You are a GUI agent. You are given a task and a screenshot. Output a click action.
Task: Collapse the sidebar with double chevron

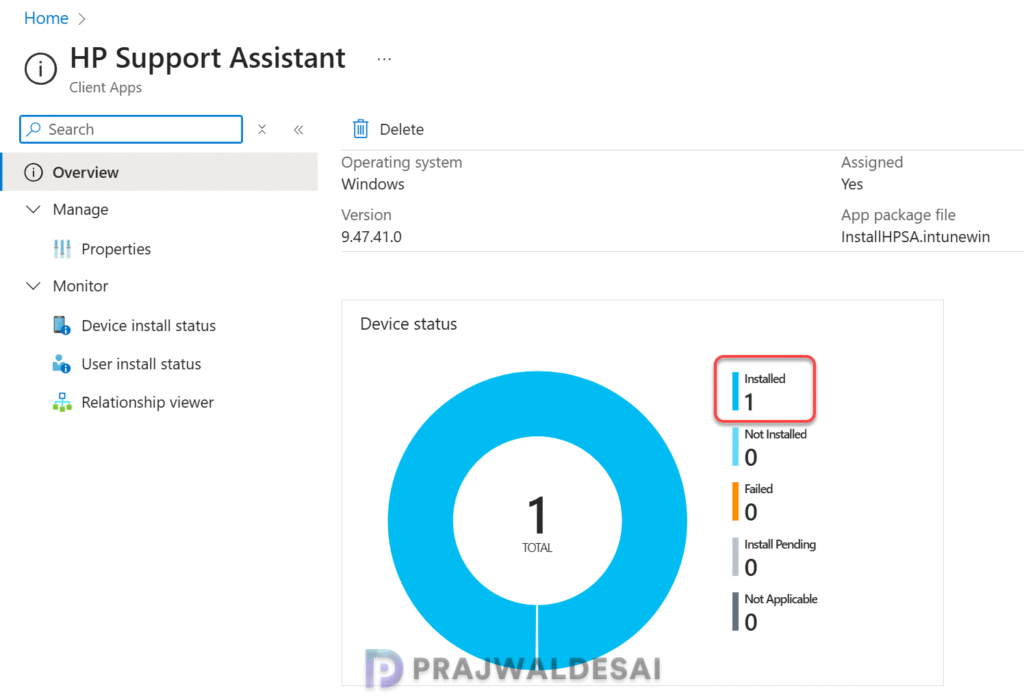pyautogui.click(x=298, y=129)
